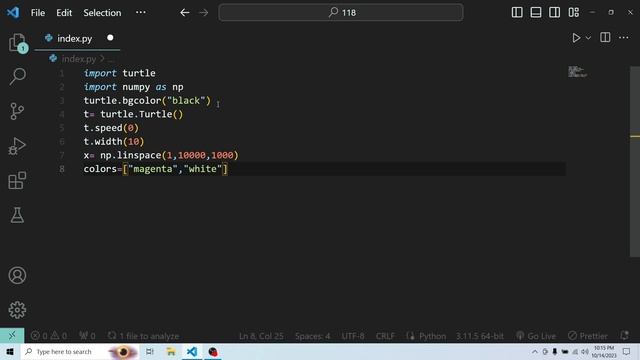Open the red app in taskbar
This screenshot has width=640, height=360.
[213, 351]
